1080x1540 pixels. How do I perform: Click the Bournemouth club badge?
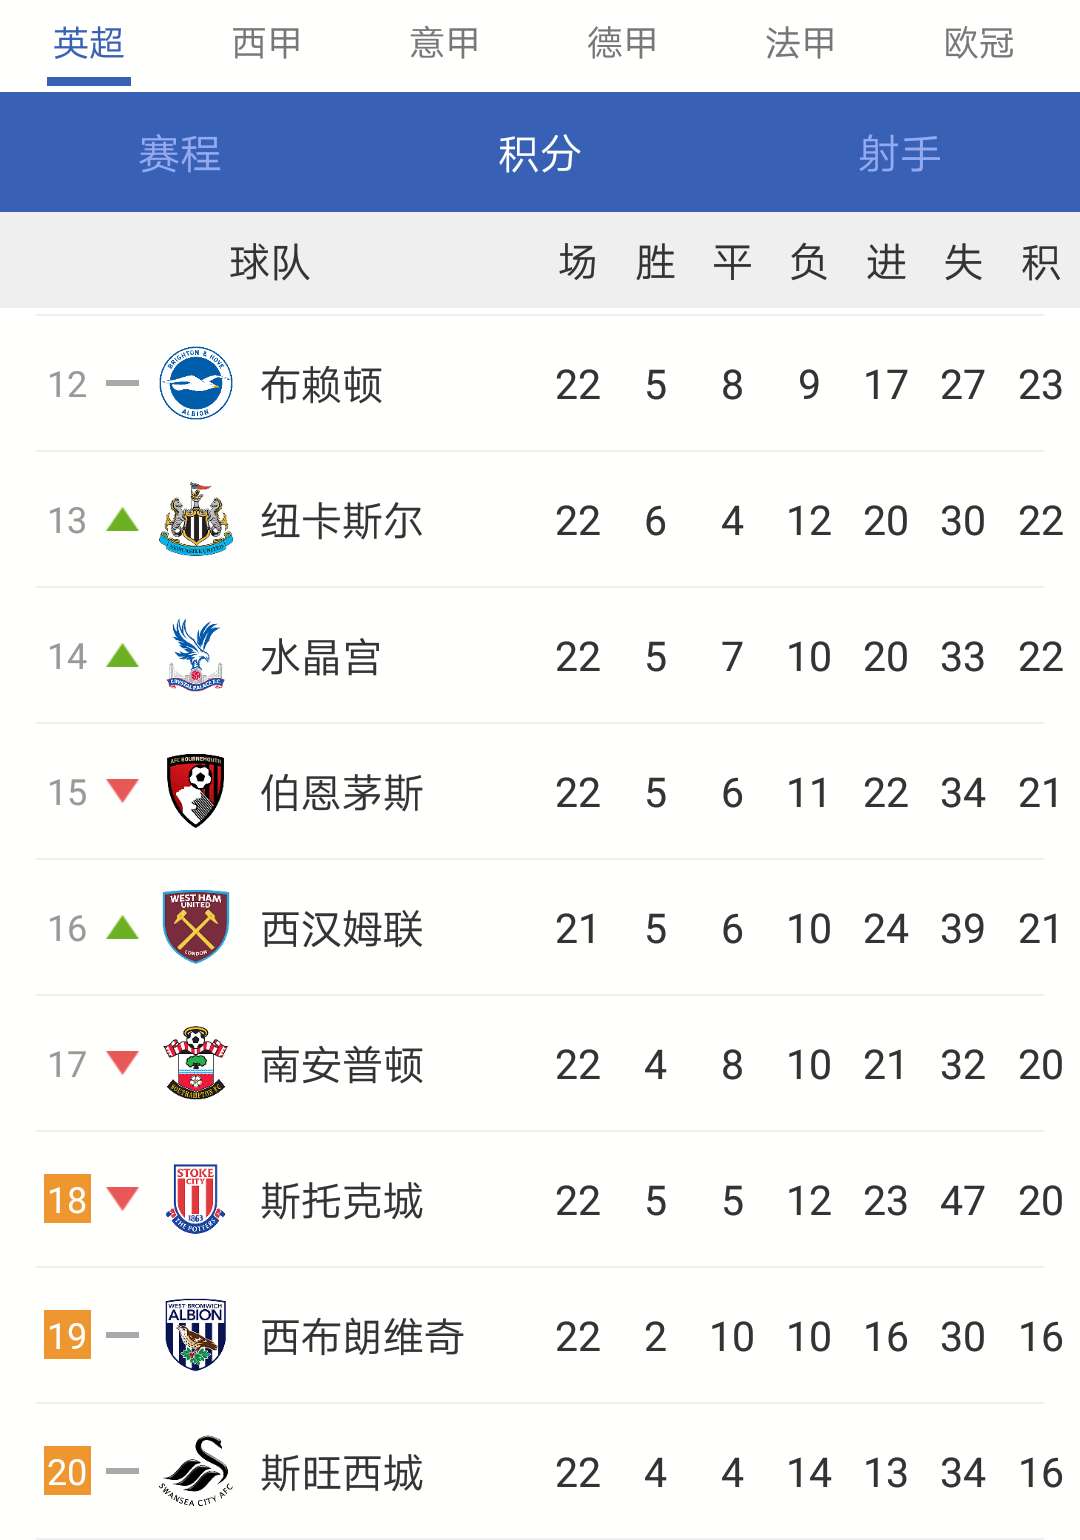193,792
